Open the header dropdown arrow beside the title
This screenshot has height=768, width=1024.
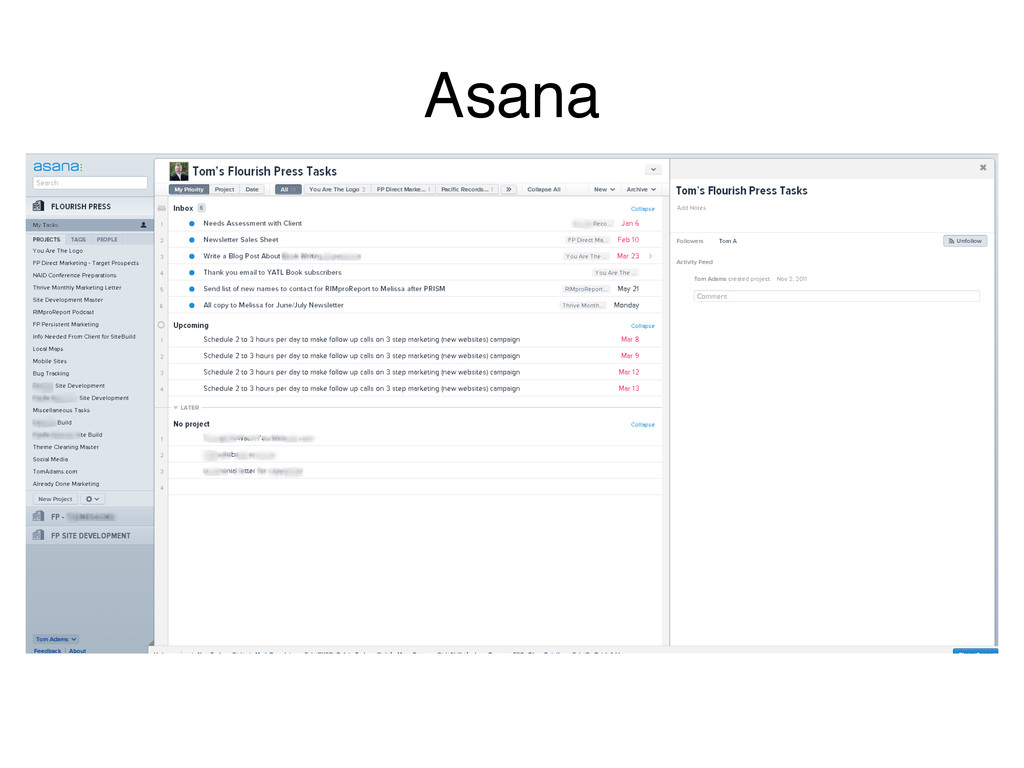pos(653,170)
